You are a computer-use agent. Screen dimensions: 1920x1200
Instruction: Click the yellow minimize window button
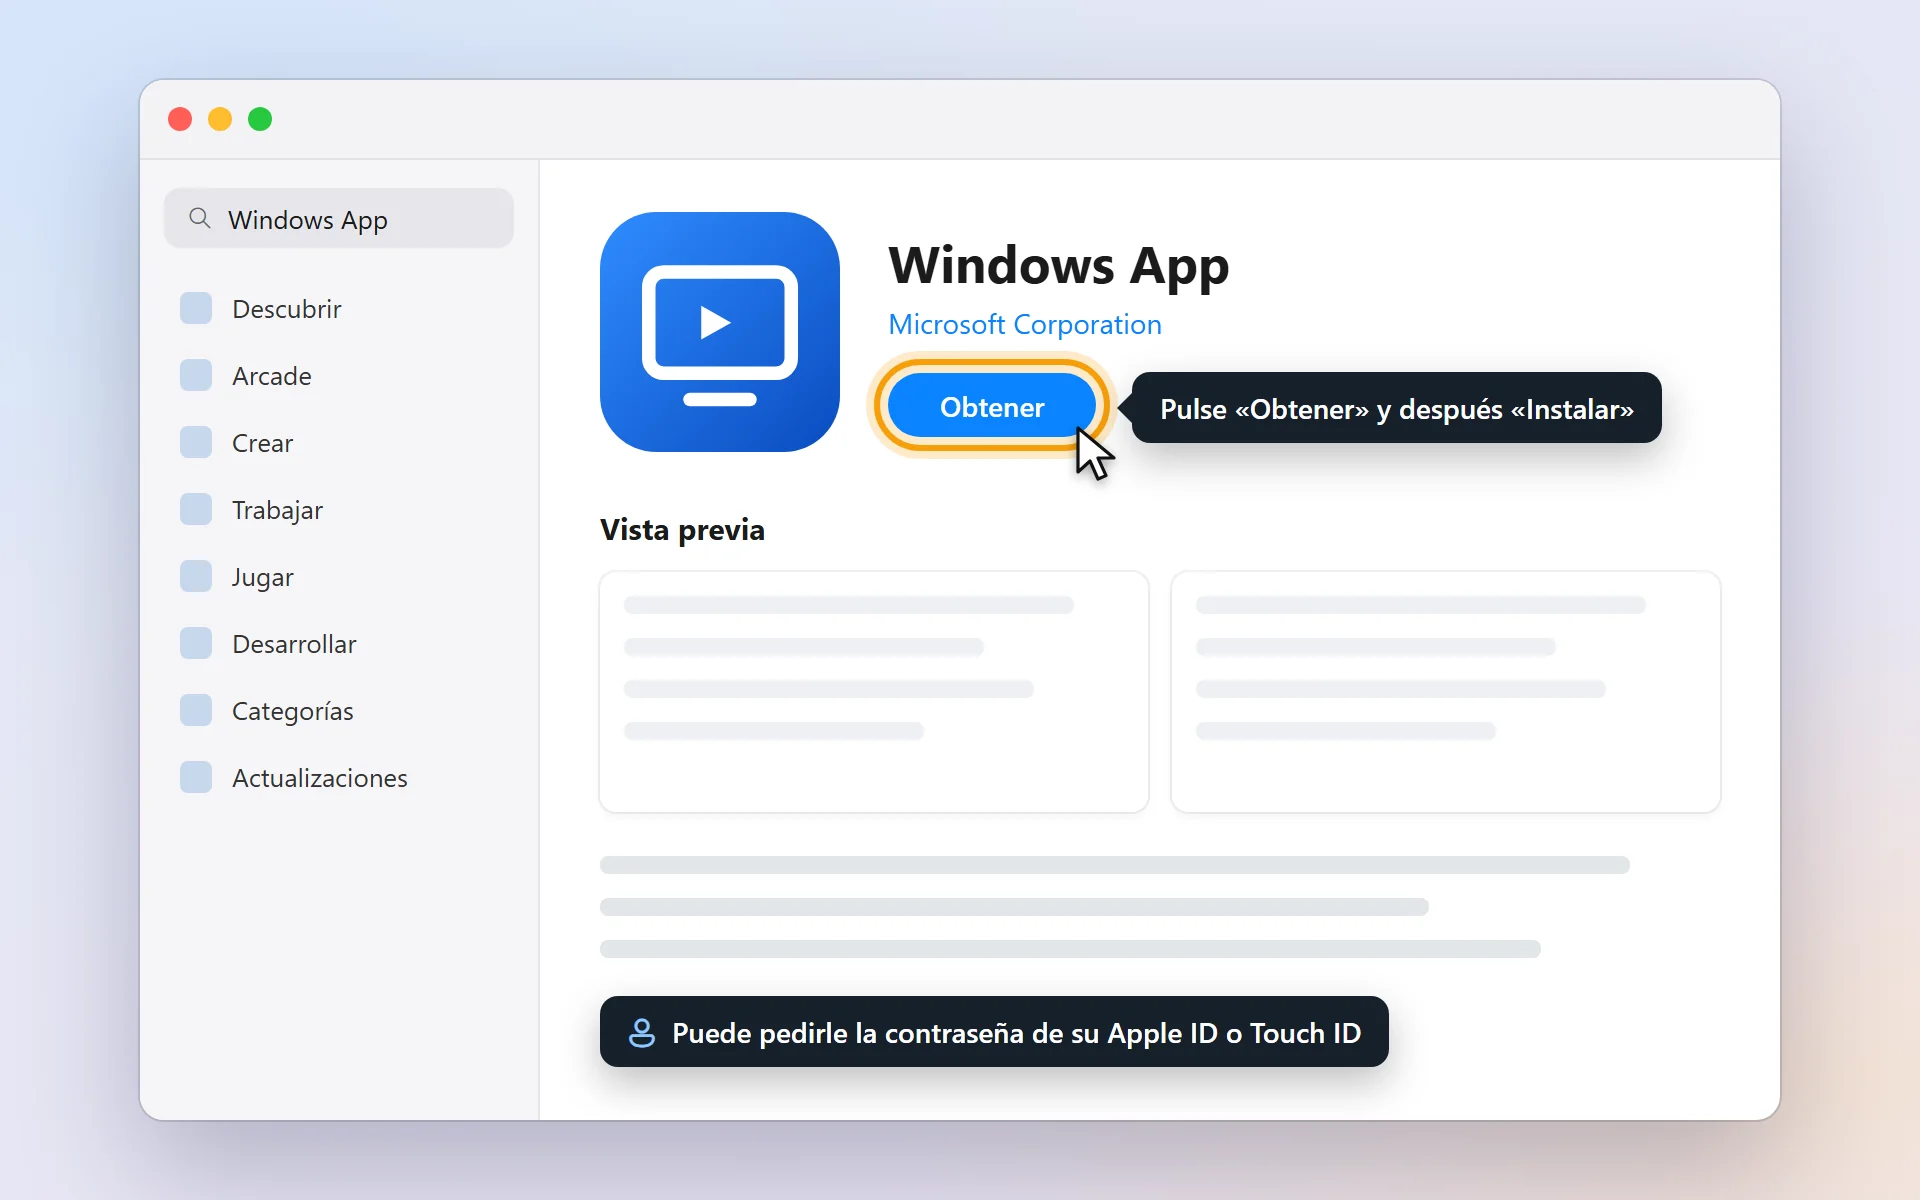click(220, 119)
